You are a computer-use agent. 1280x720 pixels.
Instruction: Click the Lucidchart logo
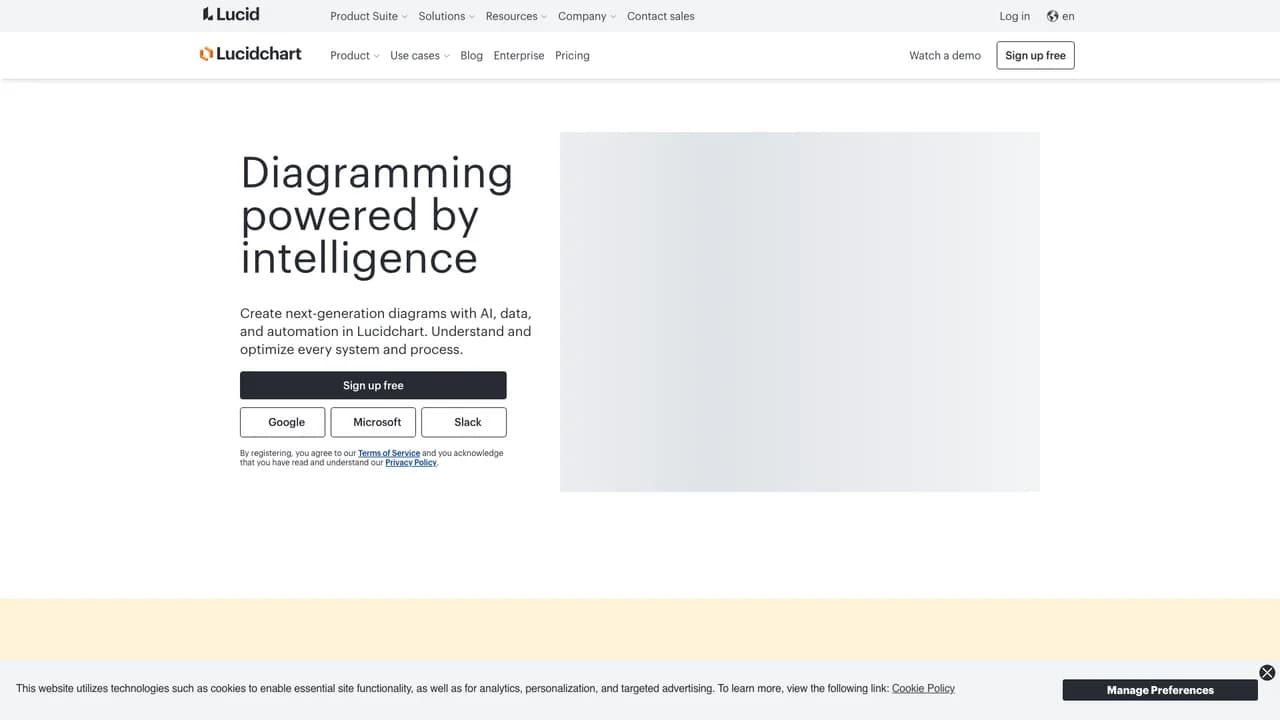coord(250,54)
